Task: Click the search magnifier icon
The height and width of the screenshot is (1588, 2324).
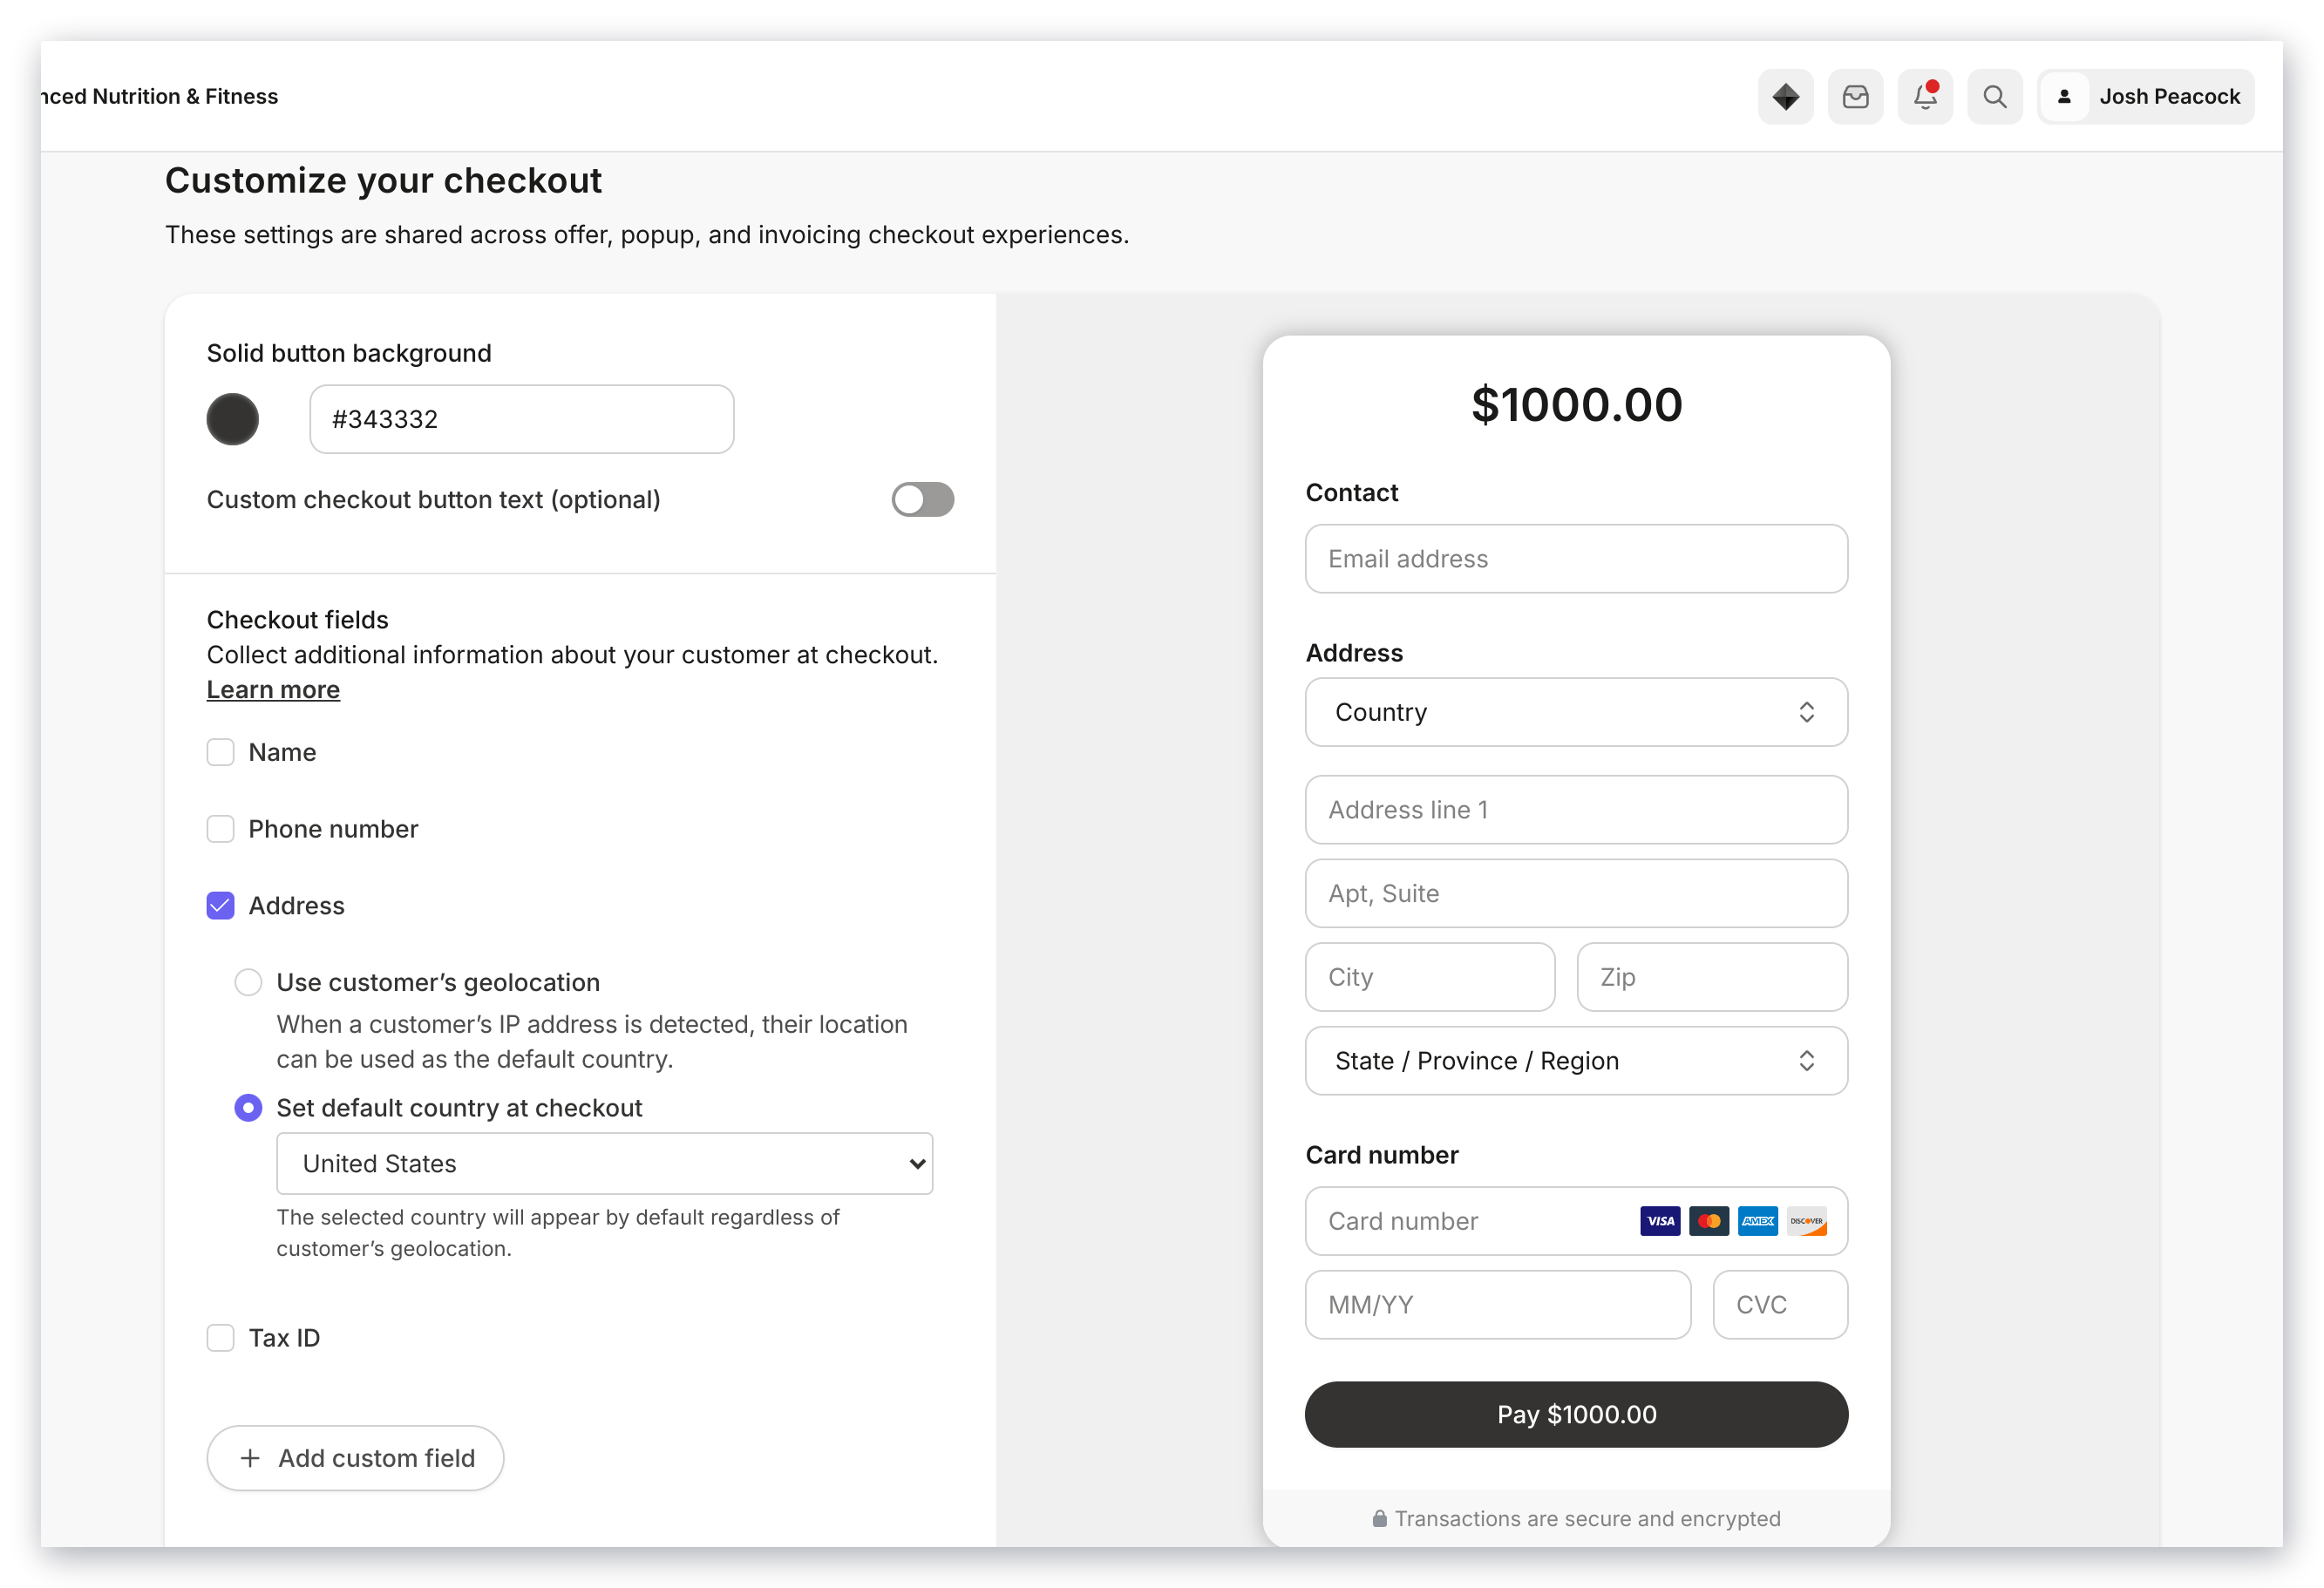Action: coord(1995,97)
